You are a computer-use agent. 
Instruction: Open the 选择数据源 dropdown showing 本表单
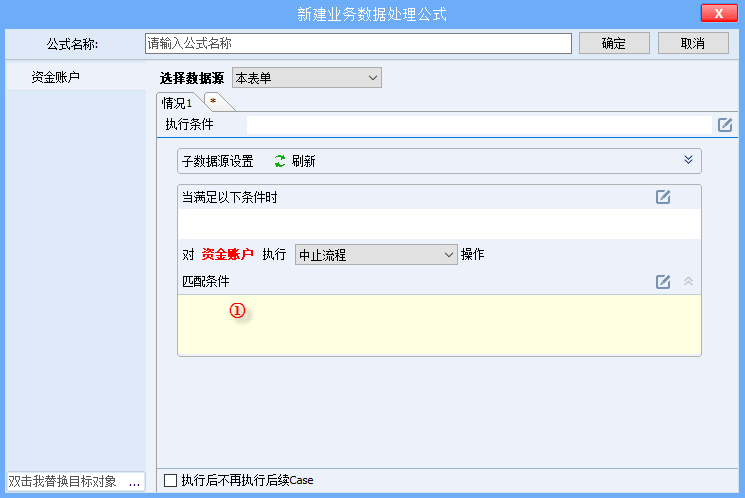tap(306, 78)
